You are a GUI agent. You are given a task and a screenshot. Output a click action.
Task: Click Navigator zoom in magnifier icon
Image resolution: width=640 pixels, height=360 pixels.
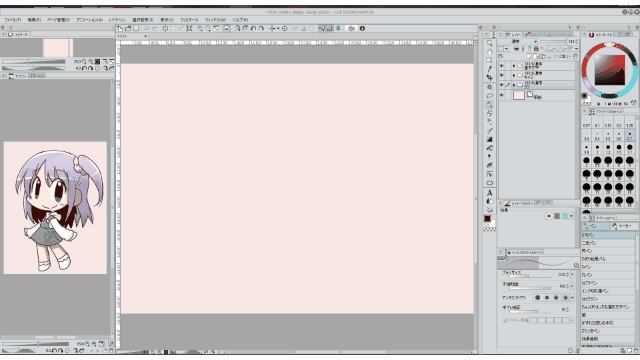(x=91, y=62)
